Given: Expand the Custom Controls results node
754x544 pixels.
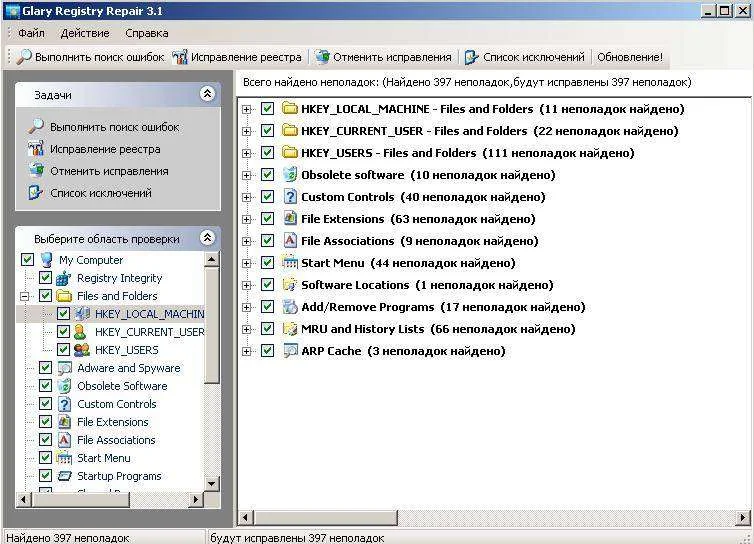Looking at the screenshot, I should click(247, 197).
